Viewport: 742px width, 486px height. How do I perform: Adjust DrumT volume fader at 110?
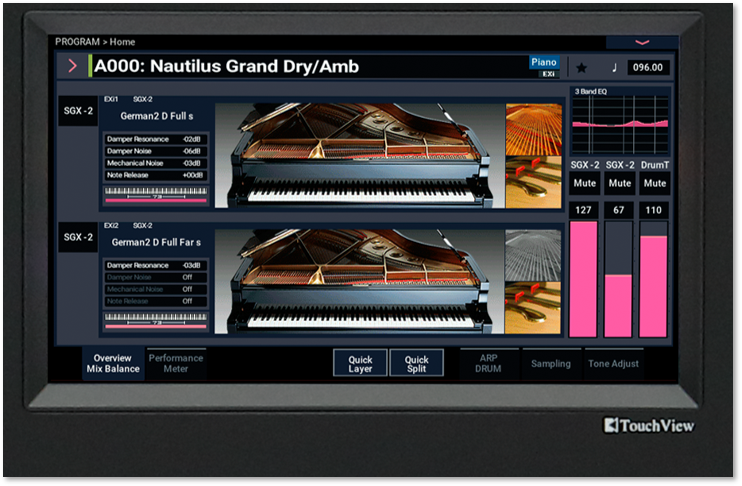[654, 279]
